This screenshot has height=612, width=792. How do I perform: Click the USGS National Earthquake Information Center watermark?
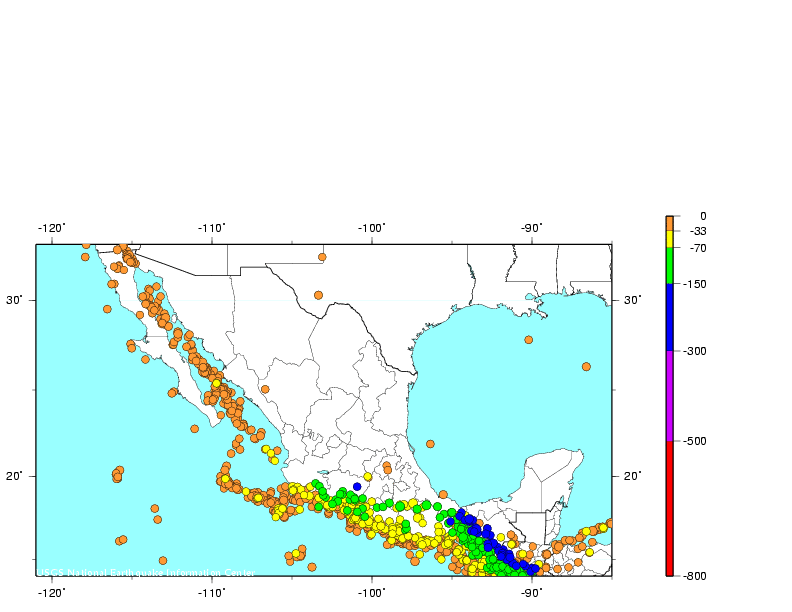click(x=147, y=573)
